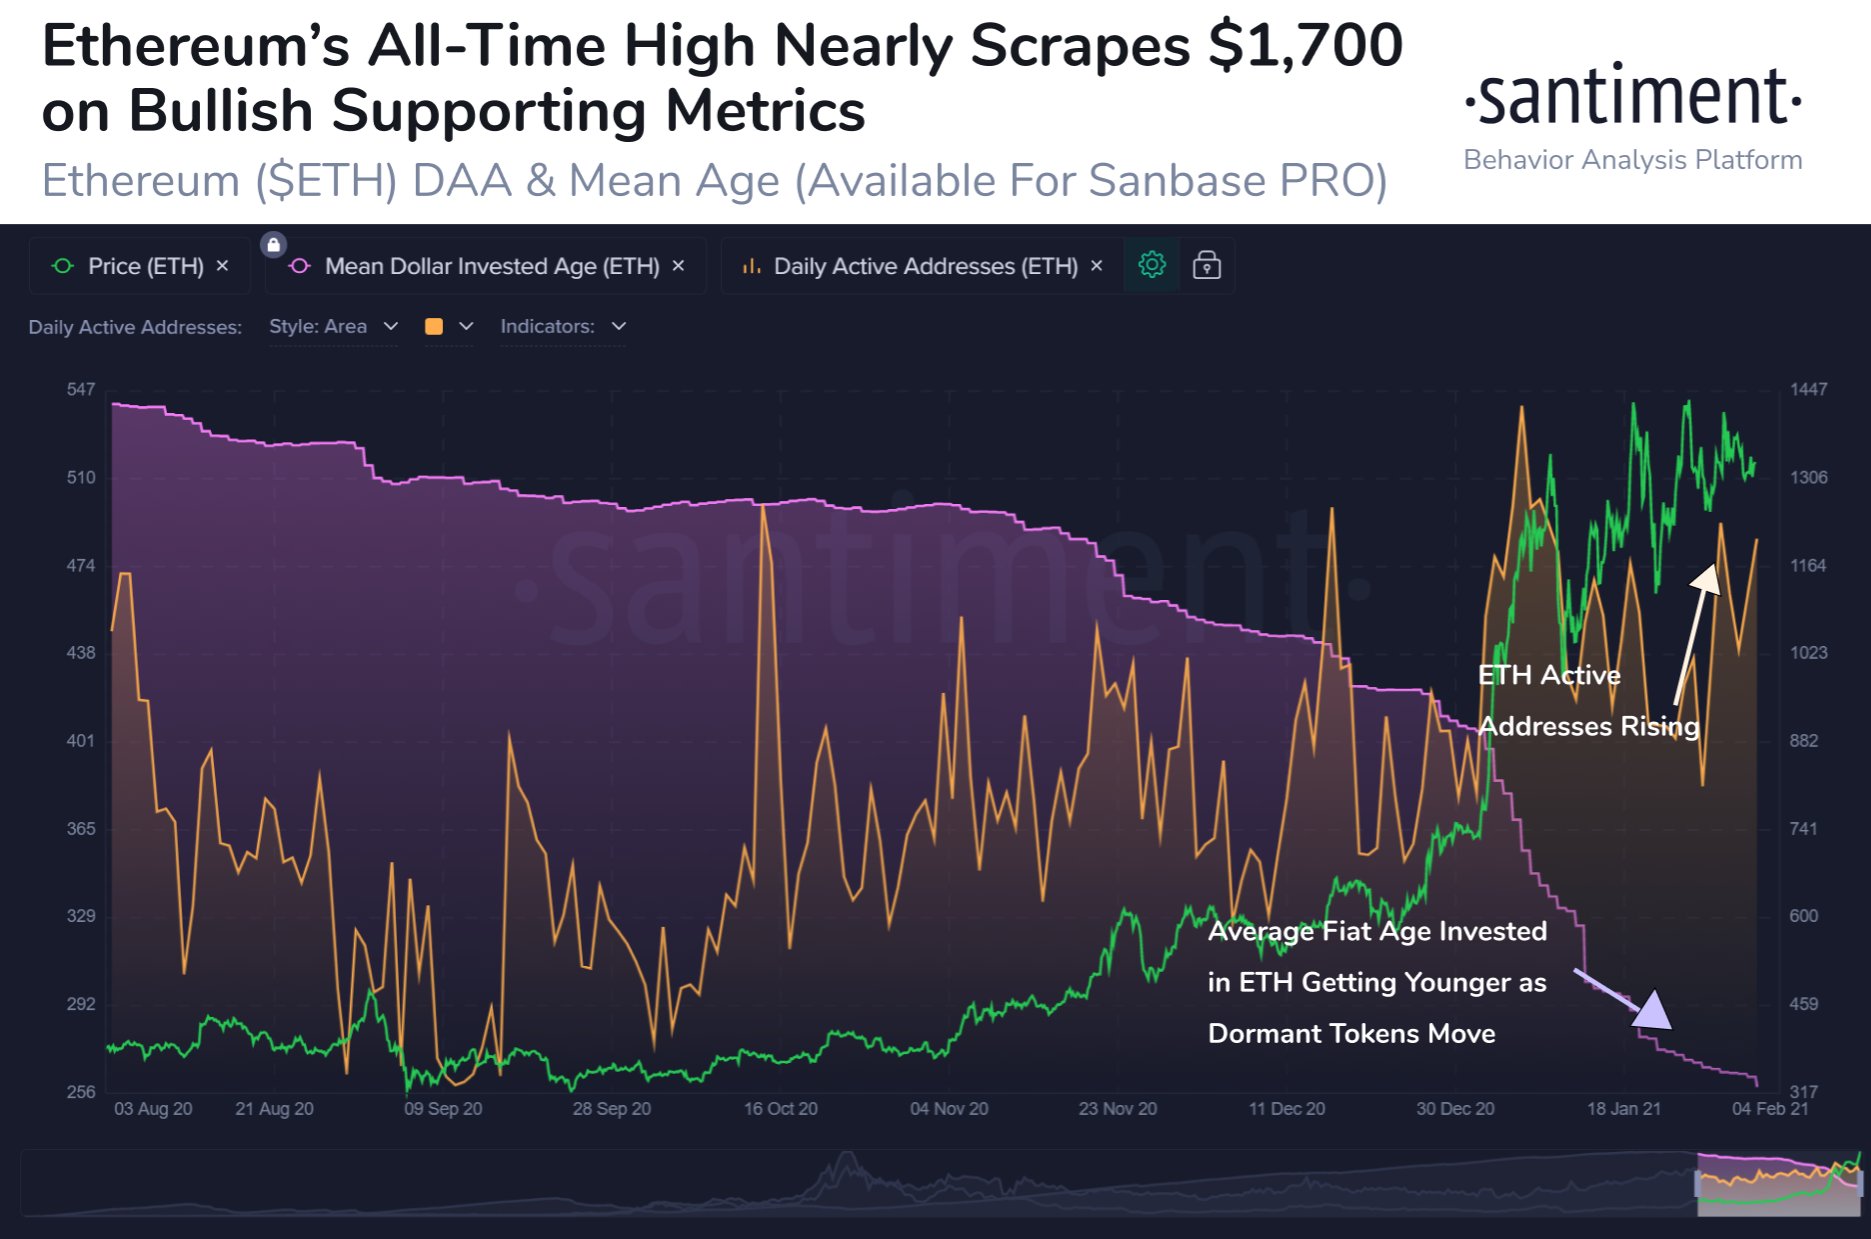Image resolution: width=1871 pixels, height=1239 pixels.
Task: Click the bar chart icon on Daily Active Addresses
Action: point(751,265)
